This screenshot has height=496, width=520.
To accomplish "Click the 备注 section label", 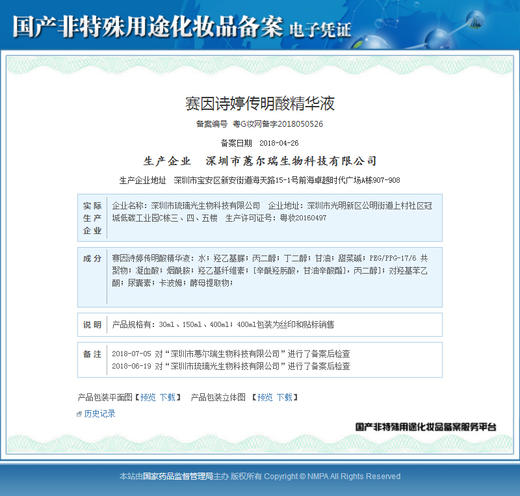I will (92, 354).
